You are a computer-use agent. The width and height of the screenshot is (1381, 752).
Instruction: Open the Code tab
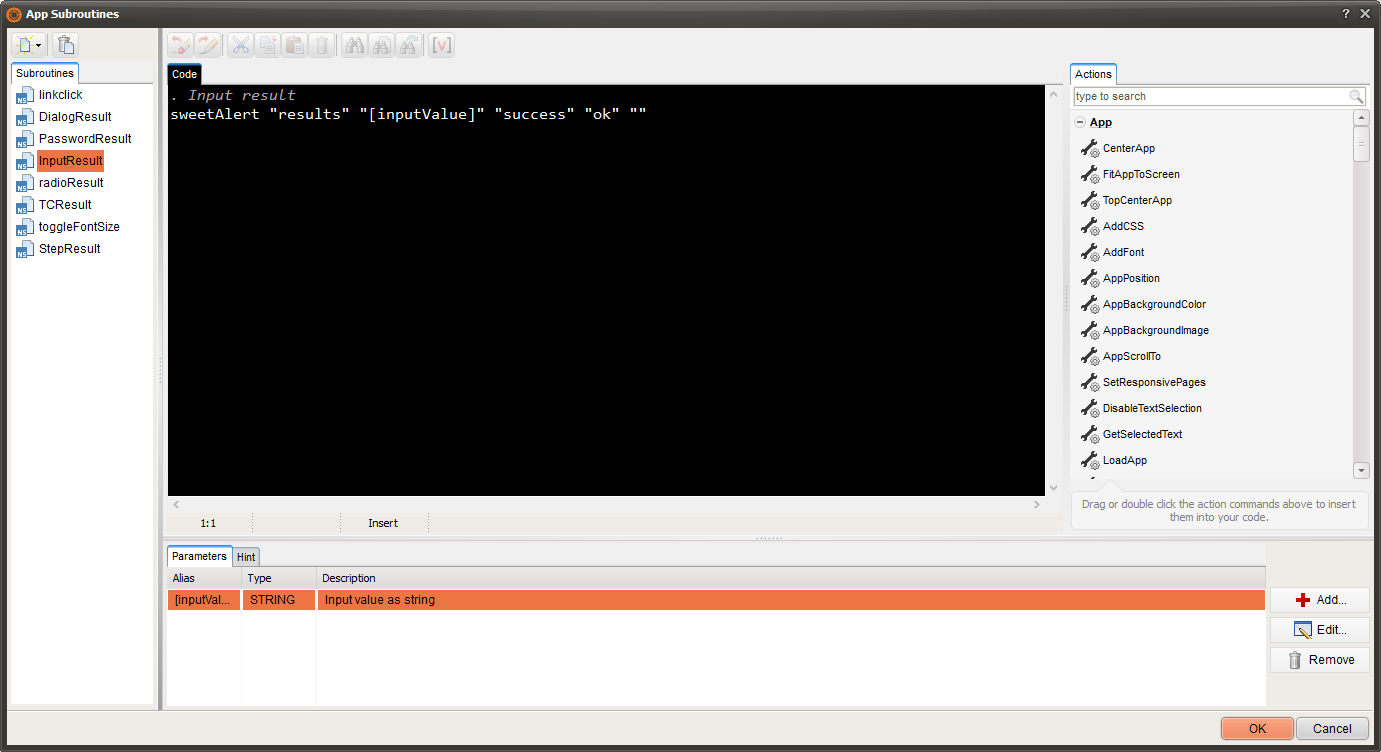[x=184, y=74]
